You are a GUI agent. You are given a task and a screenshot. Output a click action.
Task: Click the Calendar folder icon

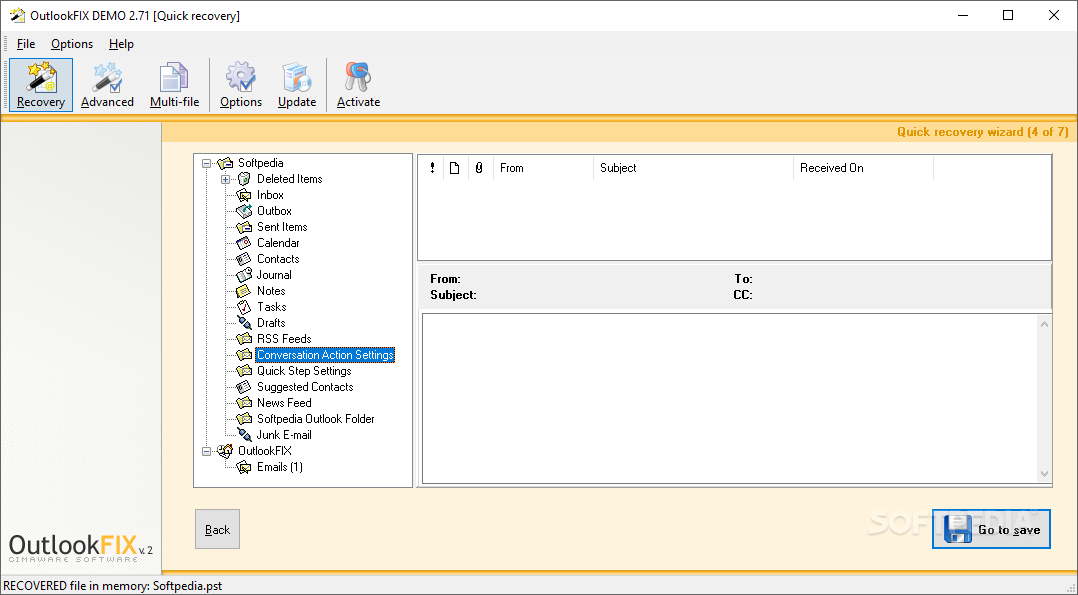pyautogui.click(x=244, y=243)
